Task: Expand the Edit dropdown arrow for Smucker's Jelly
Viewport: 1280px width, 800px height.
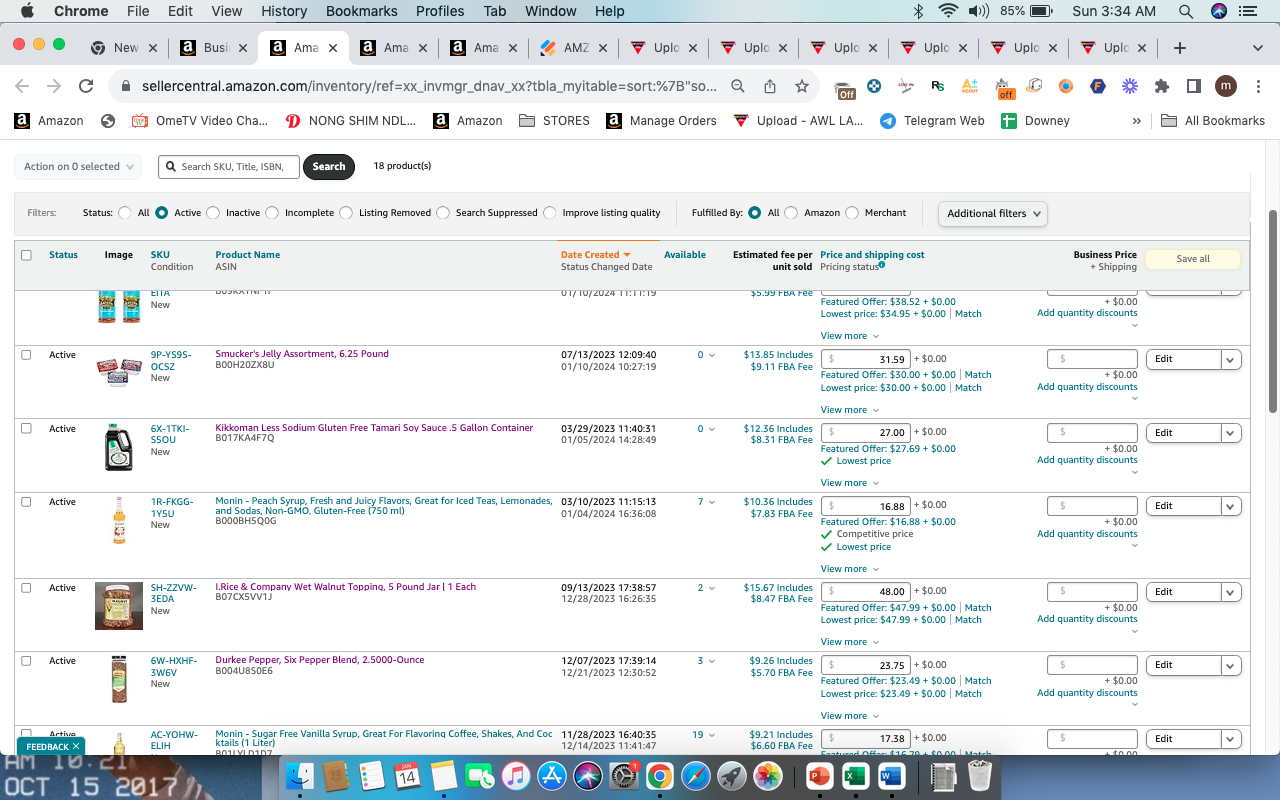Action: pyautogui.click(x=1231, y=359)
